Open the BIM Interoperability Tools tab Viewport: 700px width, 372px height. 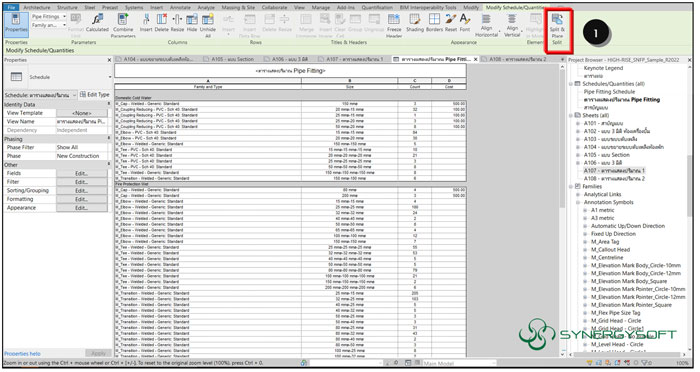click(428, 7)
